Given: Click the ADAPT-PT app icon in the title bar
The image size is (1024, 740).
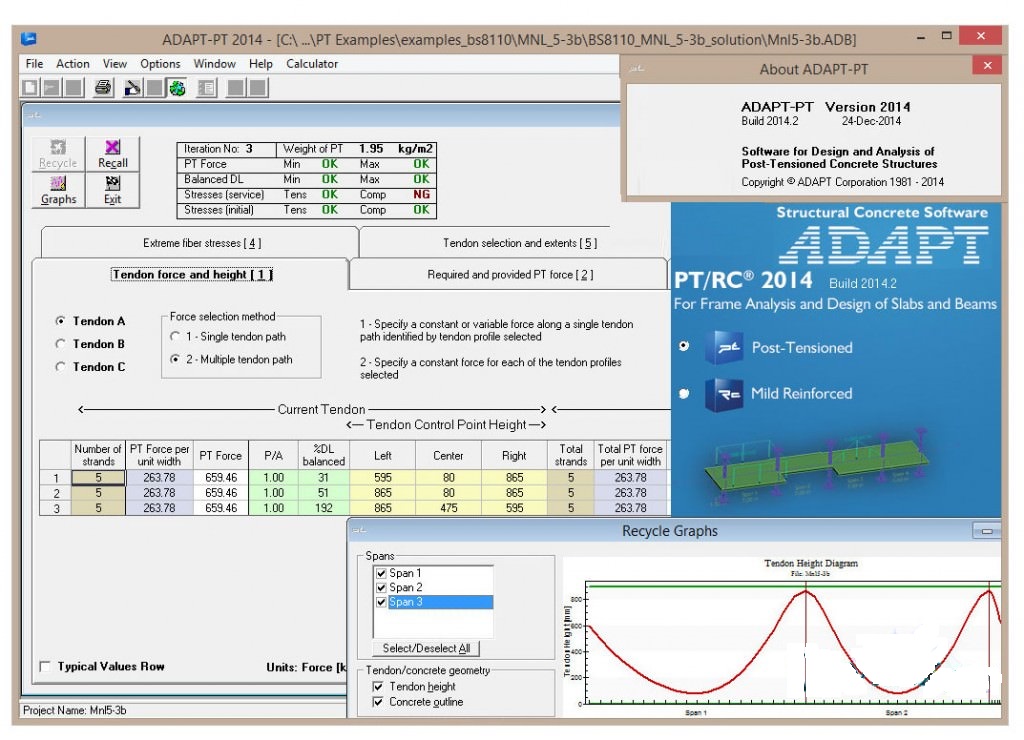Looking at the screenshot, I should coord(29,39).
